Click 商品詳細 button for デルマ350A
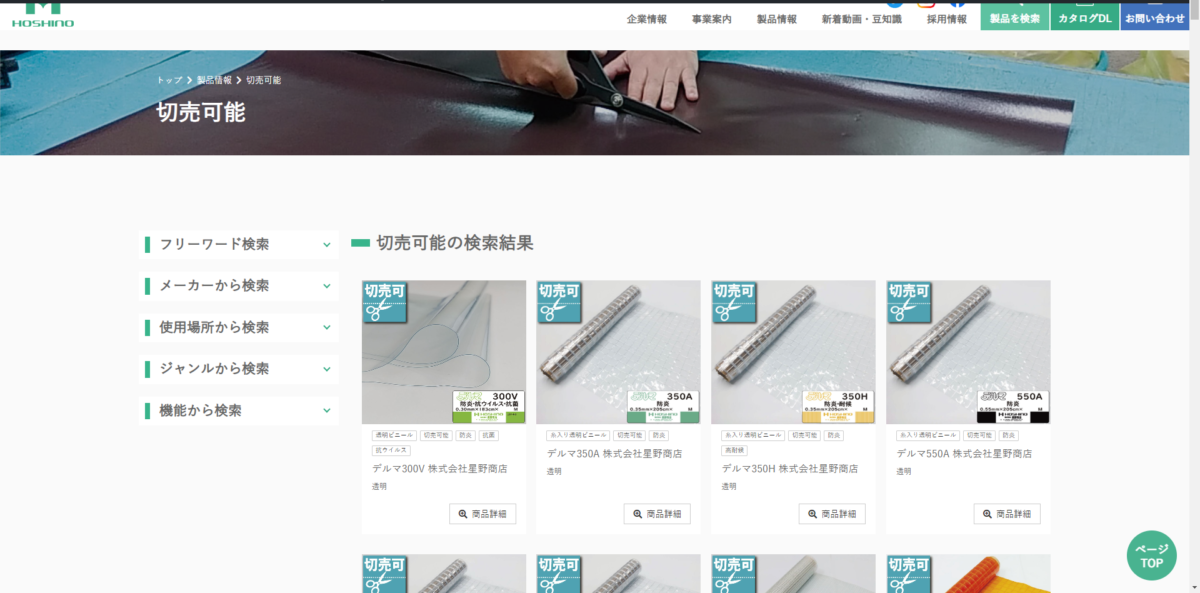 (x=657, y=514)
